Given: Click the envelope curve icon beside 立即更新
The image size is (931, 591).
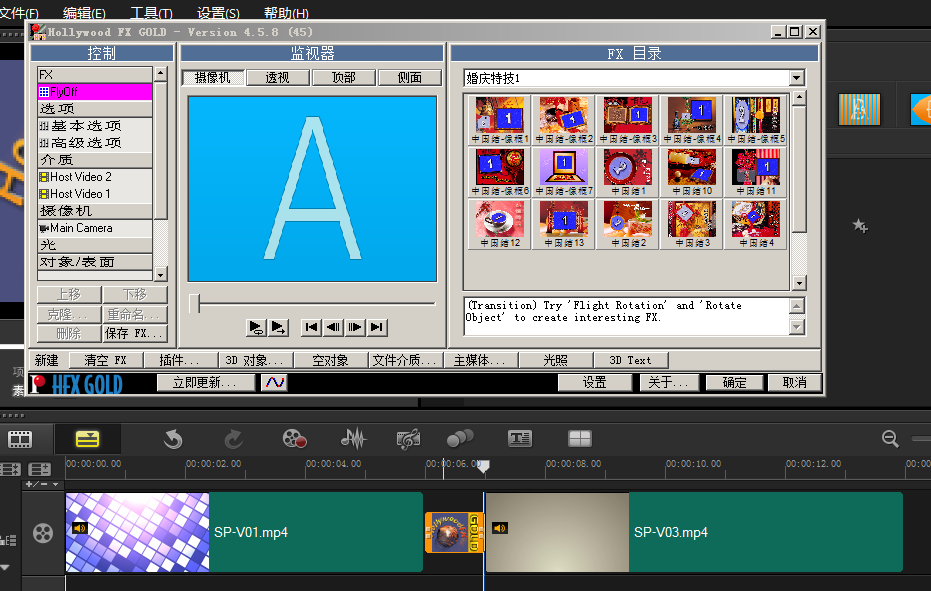Looking at the screenshot, I should click(x=274, y=383).
